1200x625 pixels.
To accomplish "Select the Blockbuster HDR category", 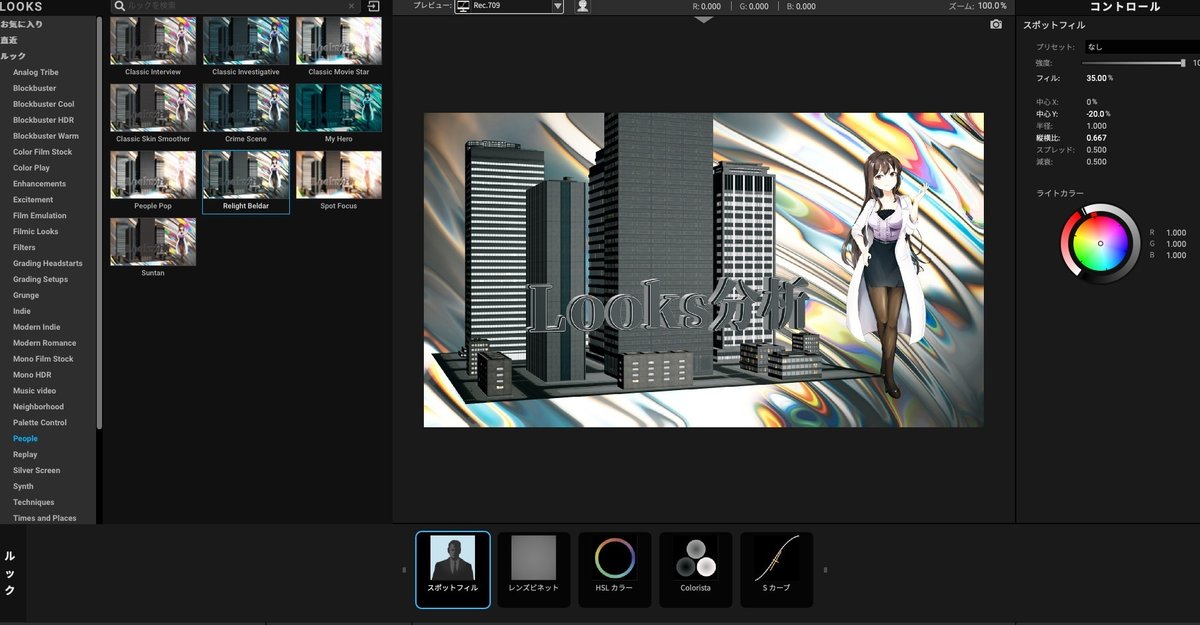I will coord(44,120).
